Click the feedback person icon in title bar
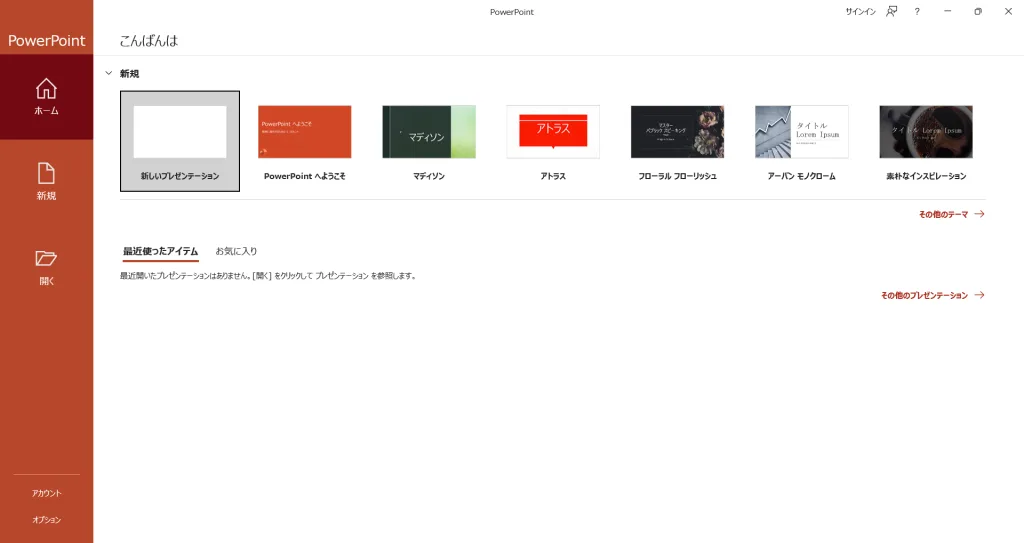 tap(892, 11)
